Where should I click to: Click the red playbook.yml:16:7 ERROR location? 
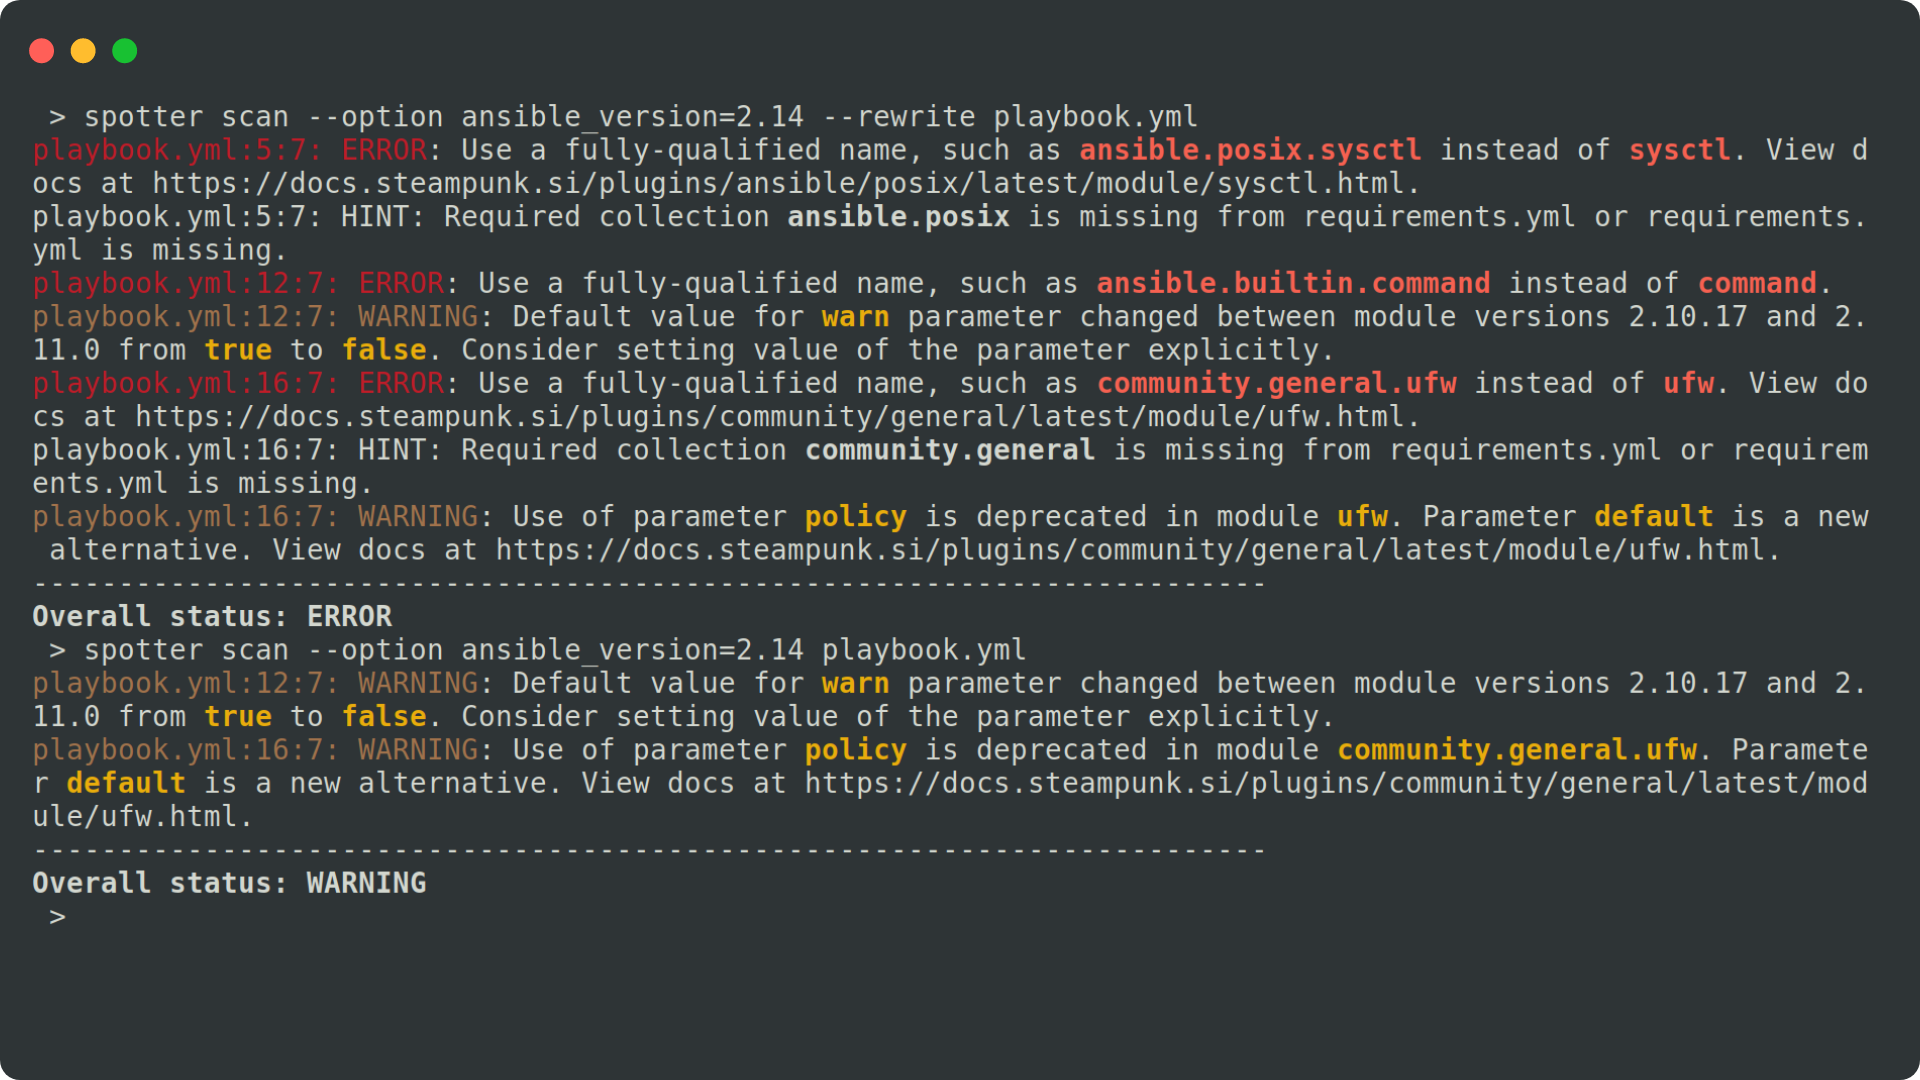click(184, 384)
